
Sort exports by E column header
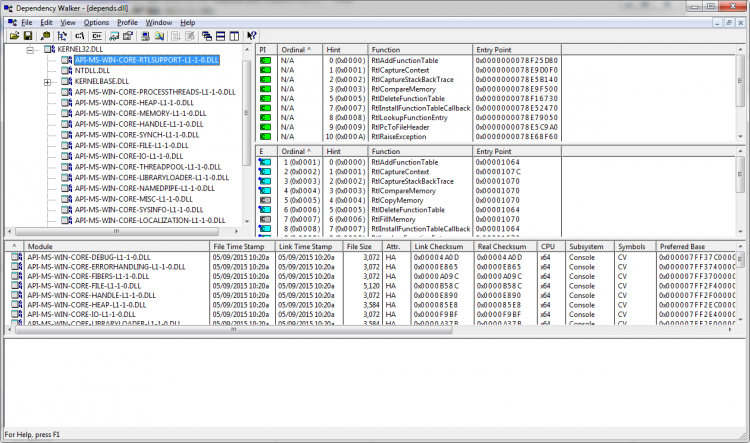[267, 151]
